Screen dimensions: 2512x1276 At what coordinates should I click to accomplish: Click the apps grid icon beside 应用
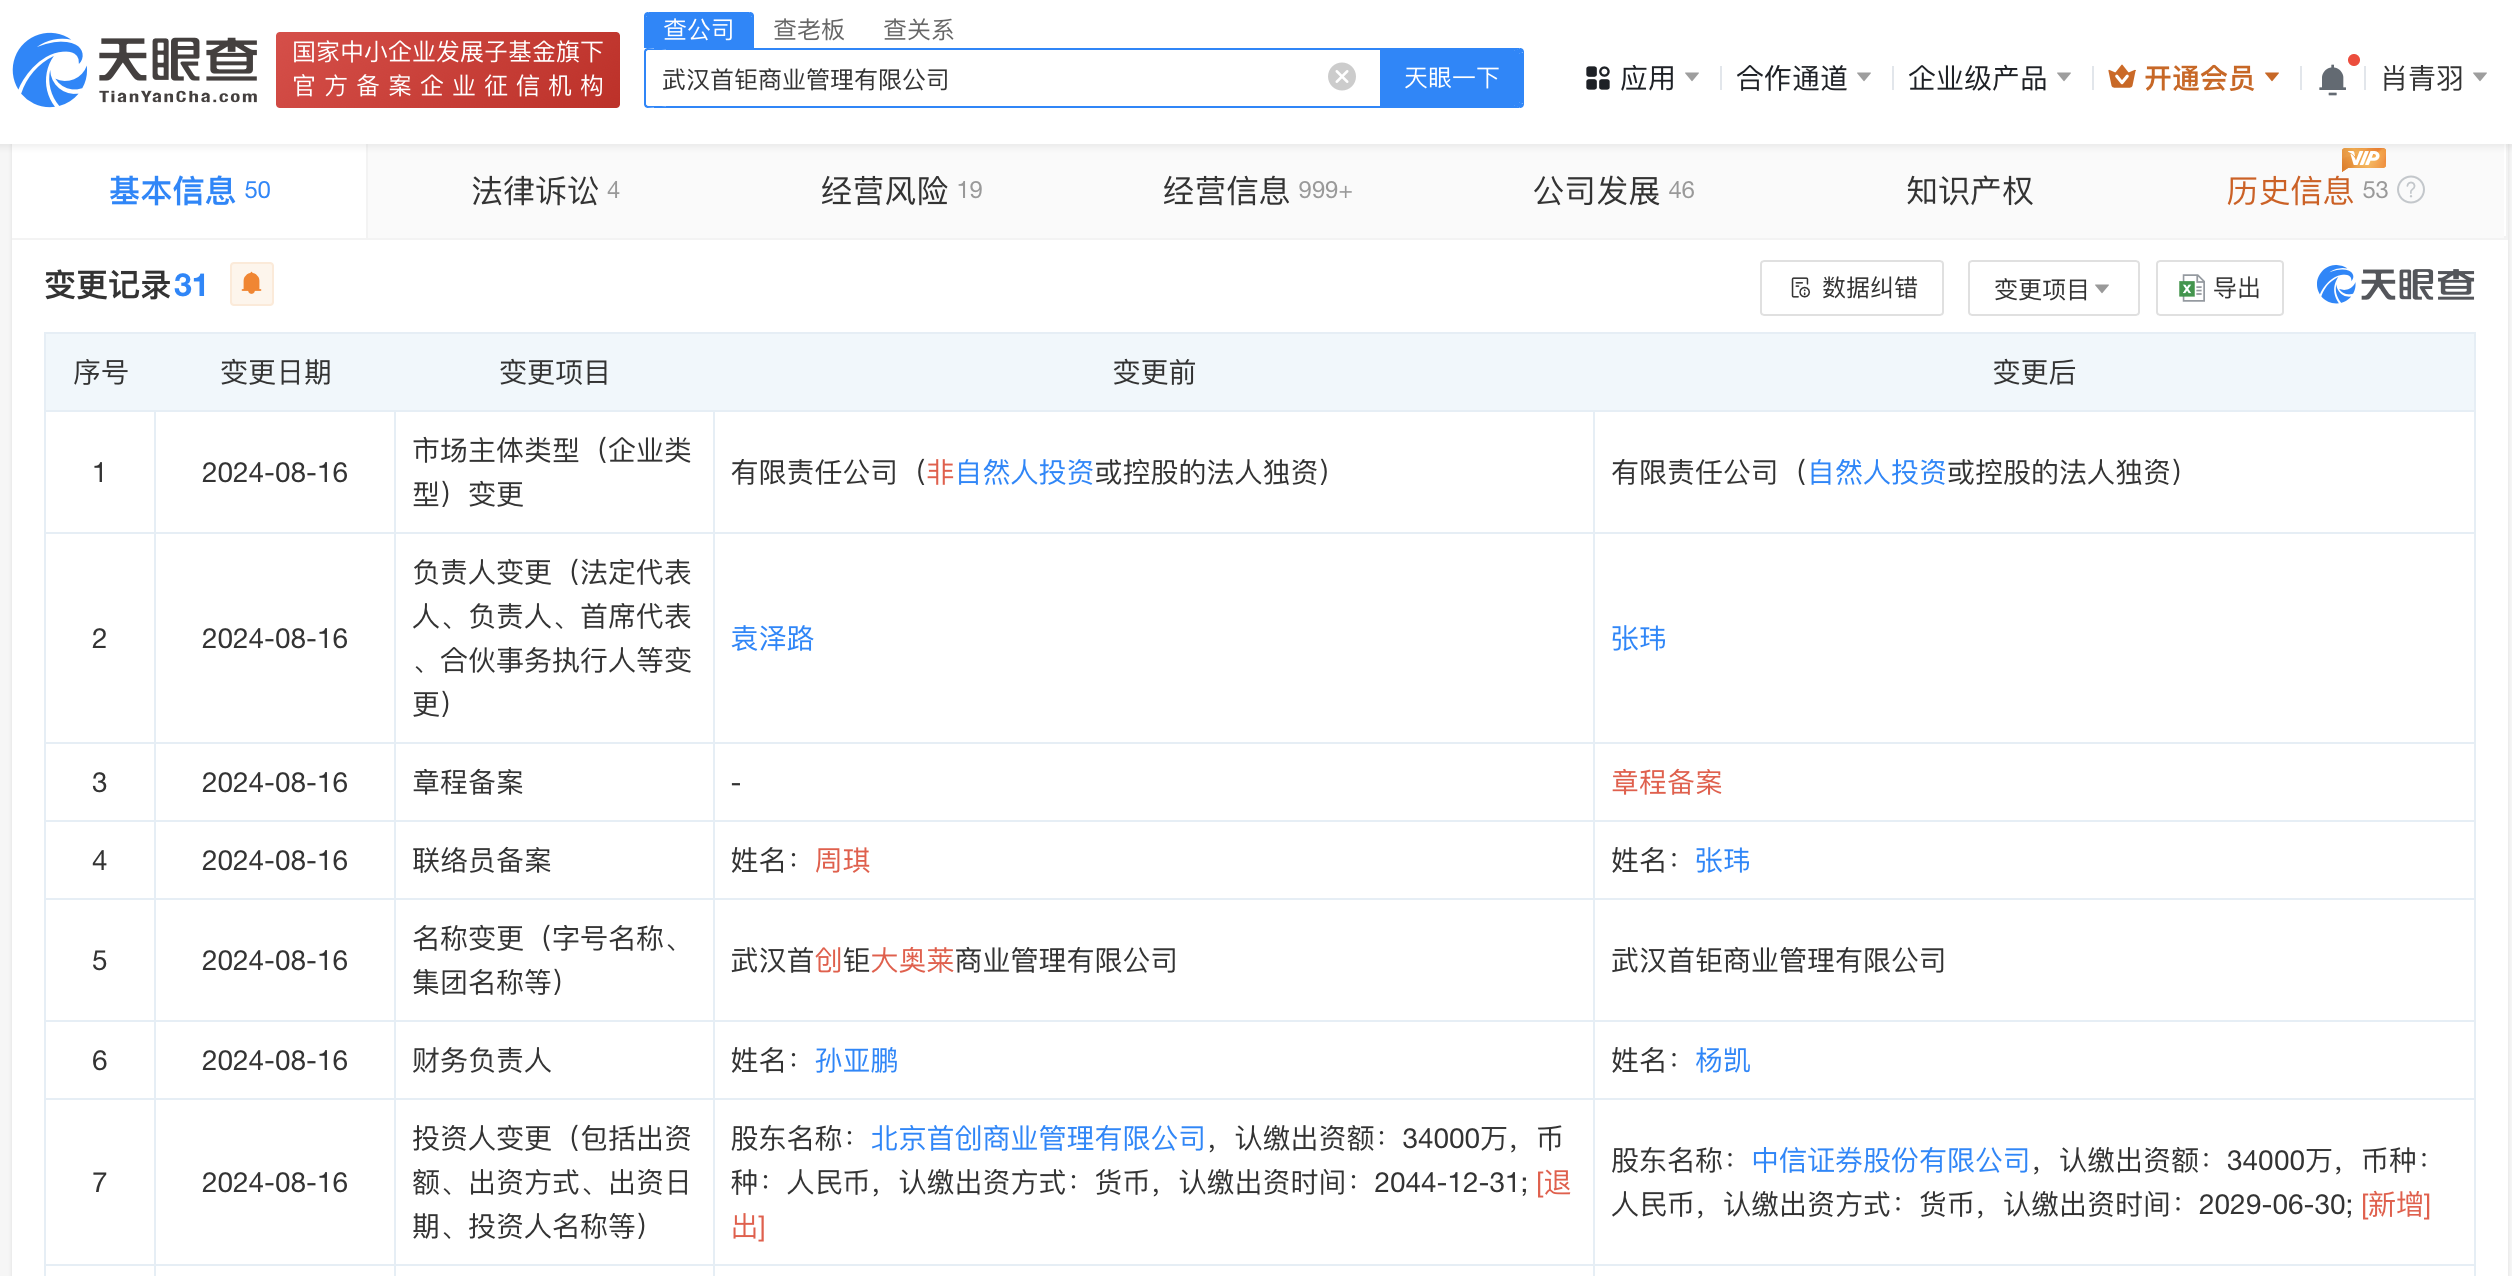coord(1597,77)
